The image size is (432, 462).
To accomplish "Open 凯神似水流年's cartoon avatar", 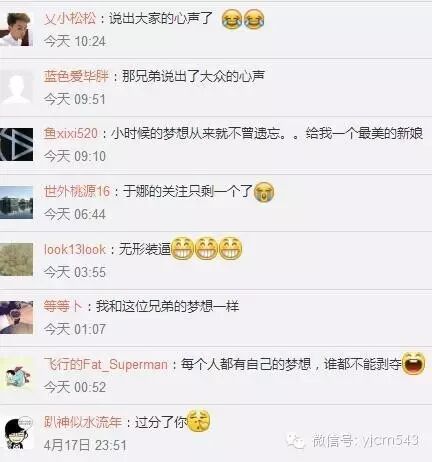I will (18, 433).
